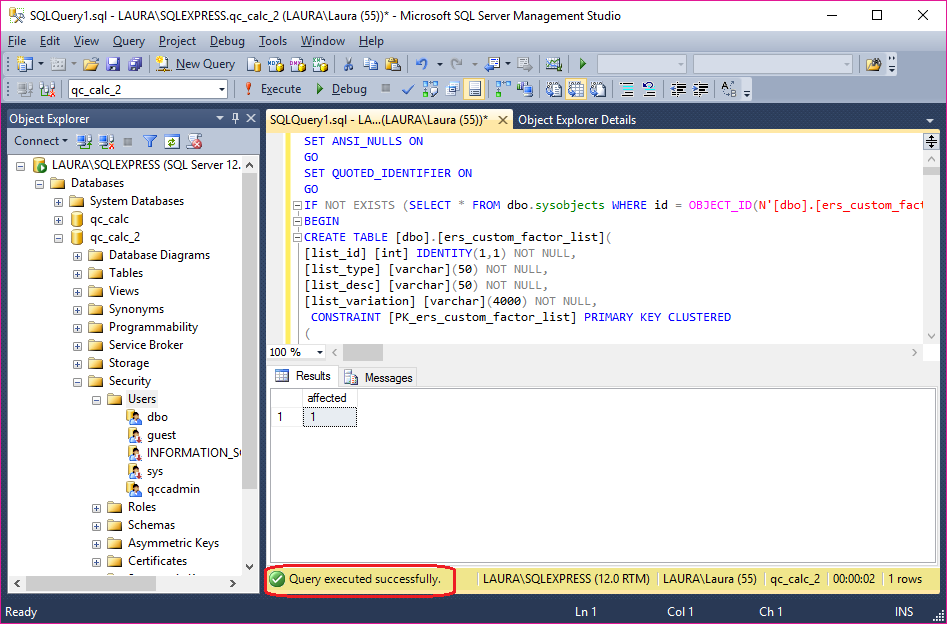Click the Change Connection icon

pos(47,89)
